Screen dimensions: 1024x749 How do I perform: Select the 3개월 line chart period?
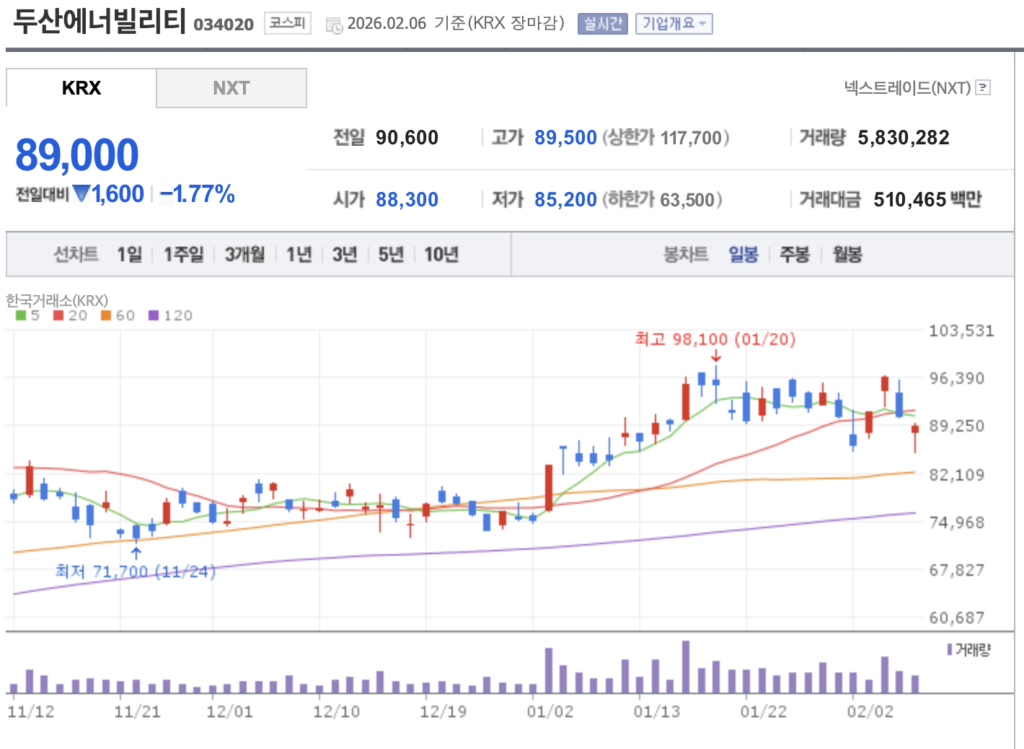point(245,254)
